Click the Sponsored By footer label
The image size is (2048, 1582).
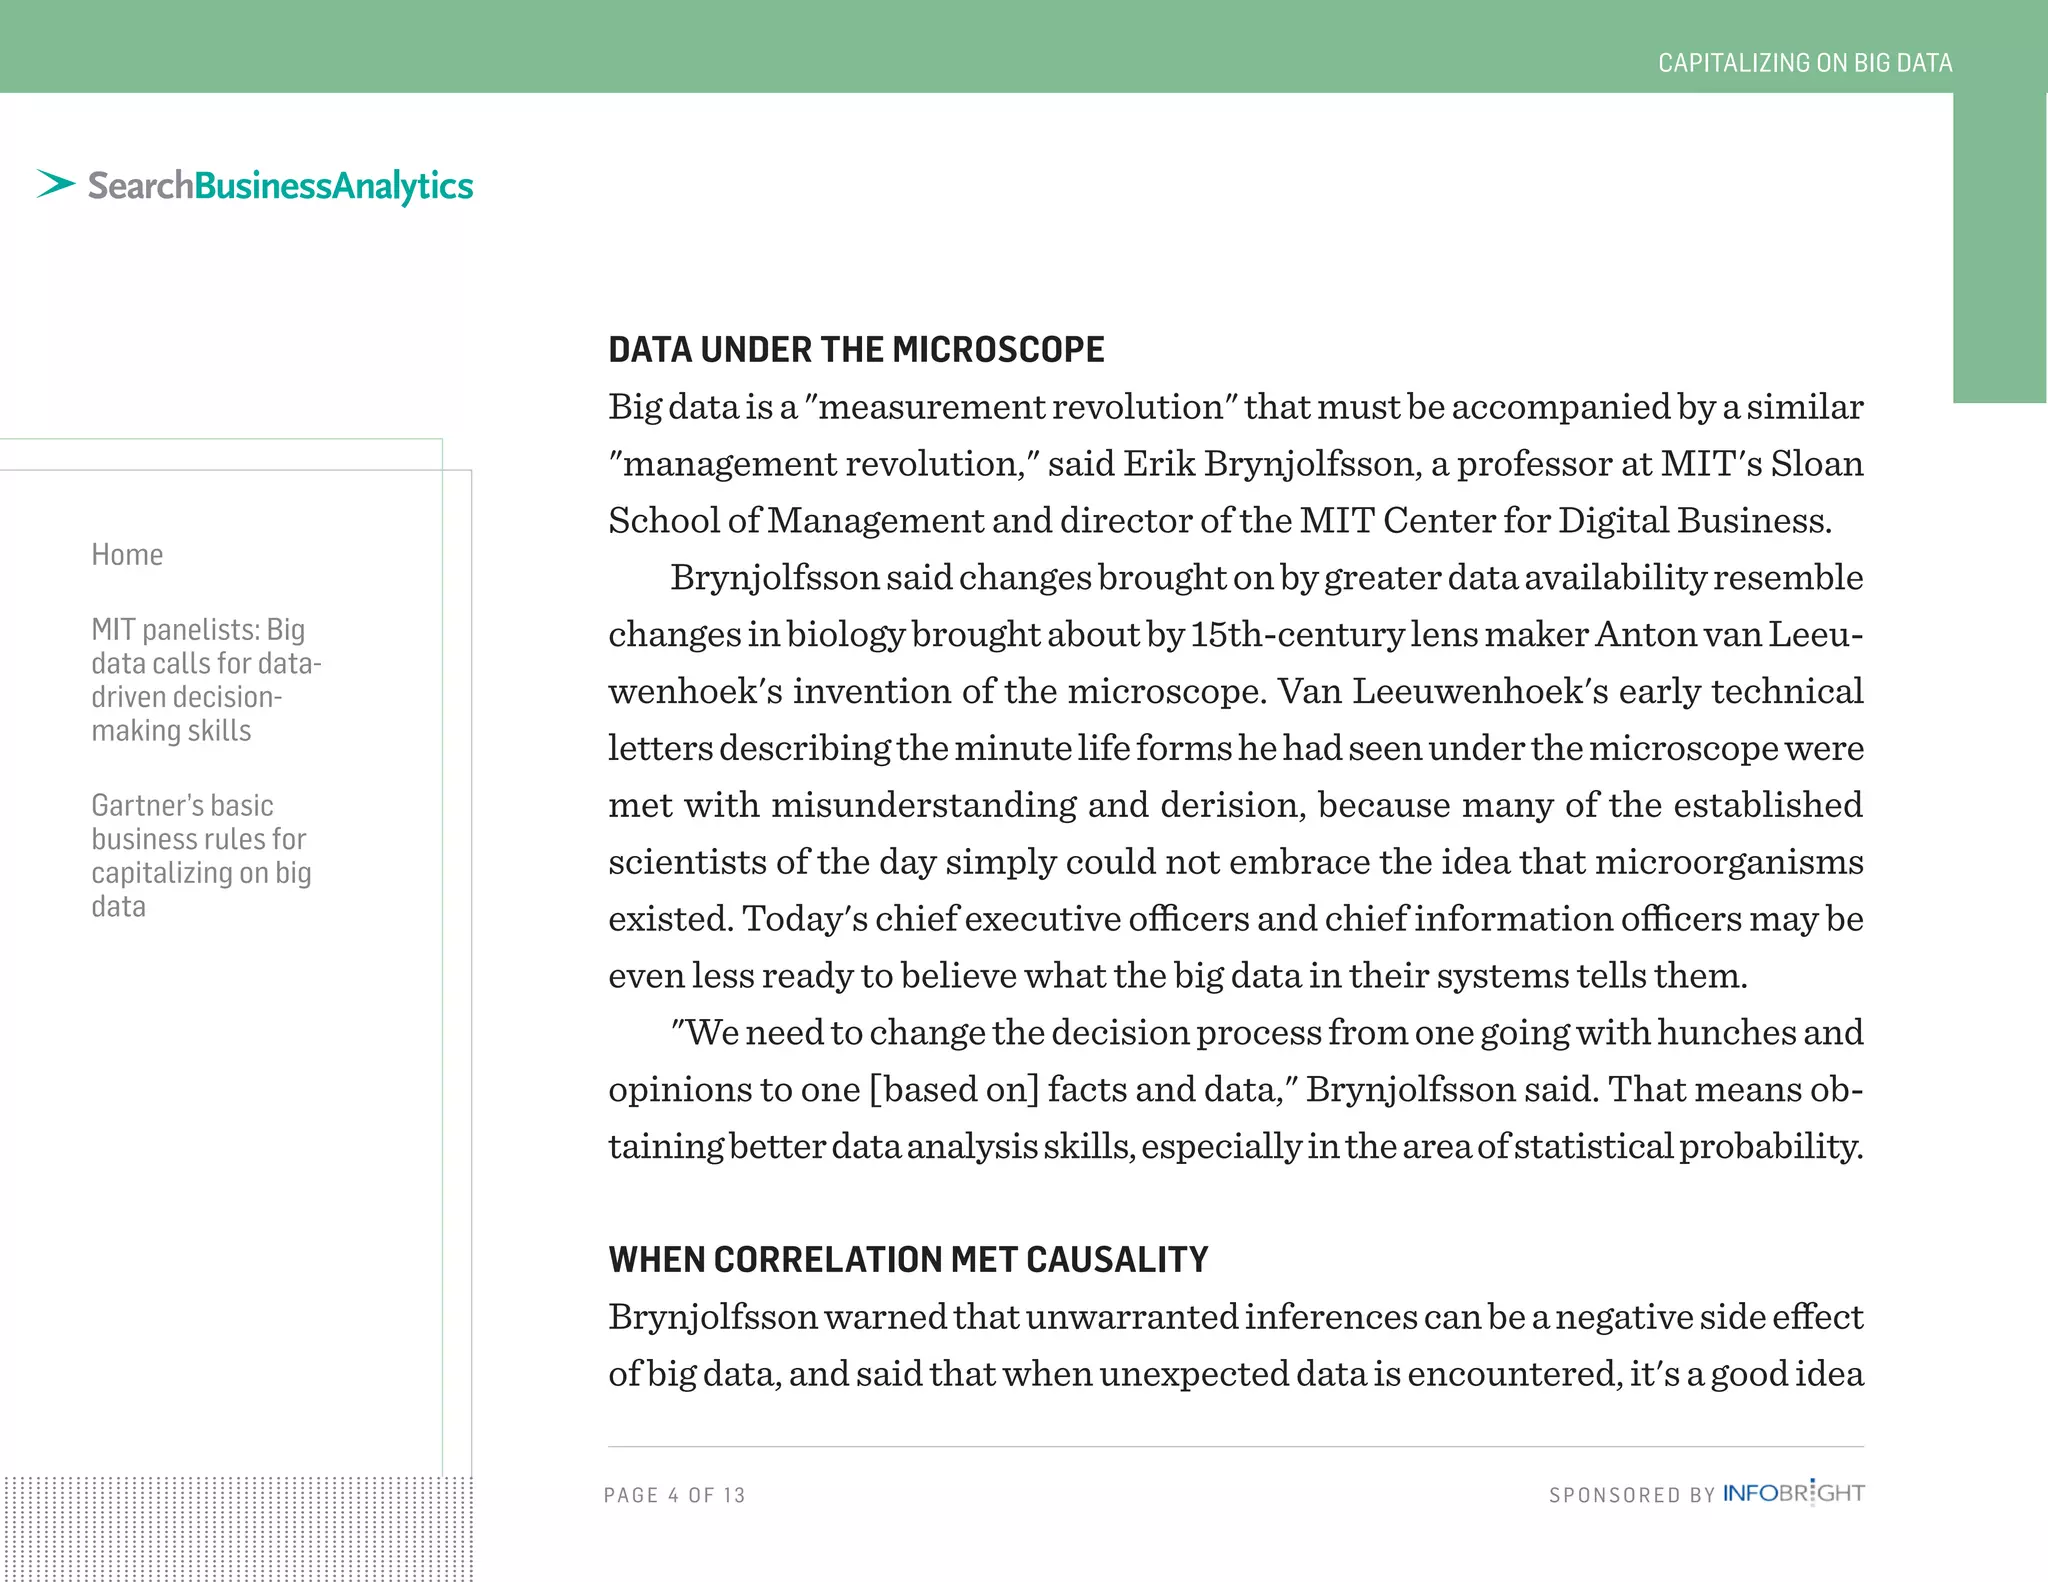(x=1632, y=1495)
